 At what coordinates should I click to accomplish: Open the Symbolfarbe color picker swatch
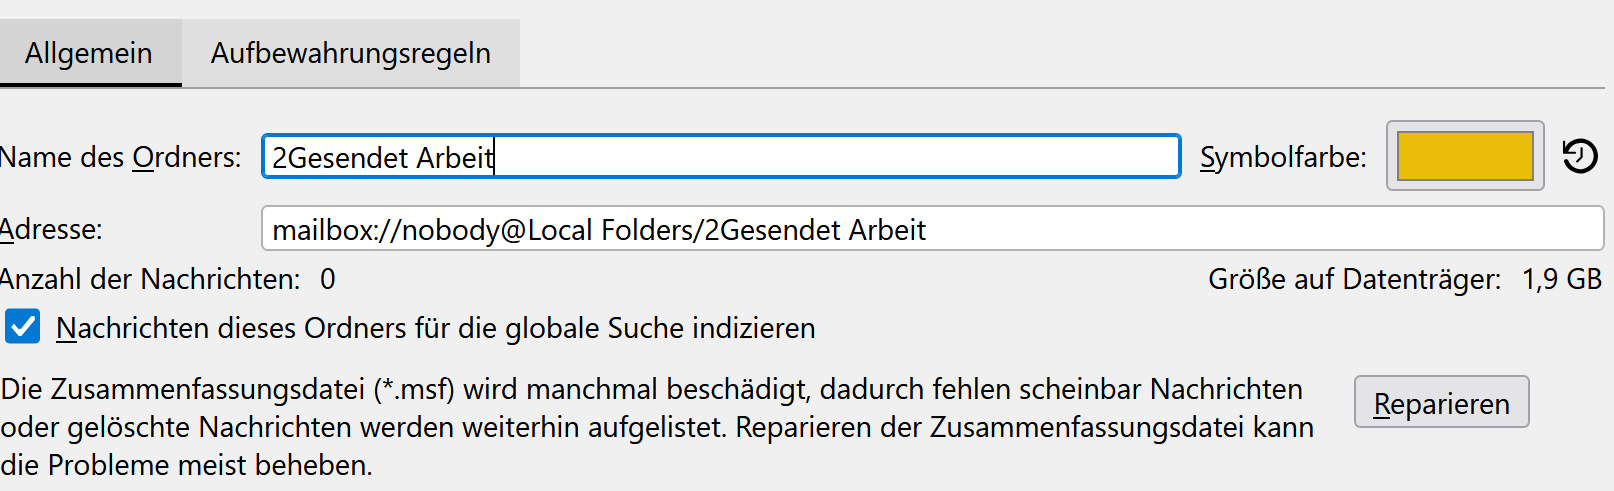(x=1464, y=156)
